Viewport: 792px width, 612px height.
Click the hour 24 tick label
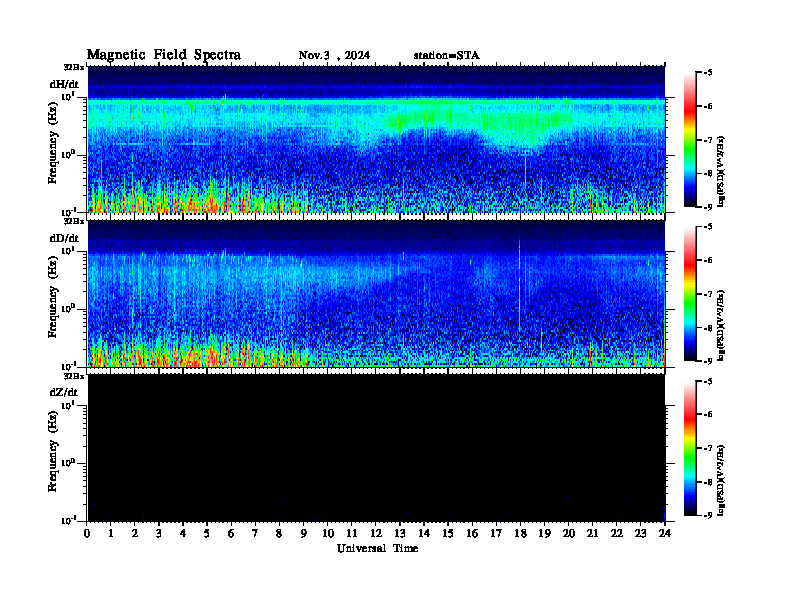tap(665, 533)
